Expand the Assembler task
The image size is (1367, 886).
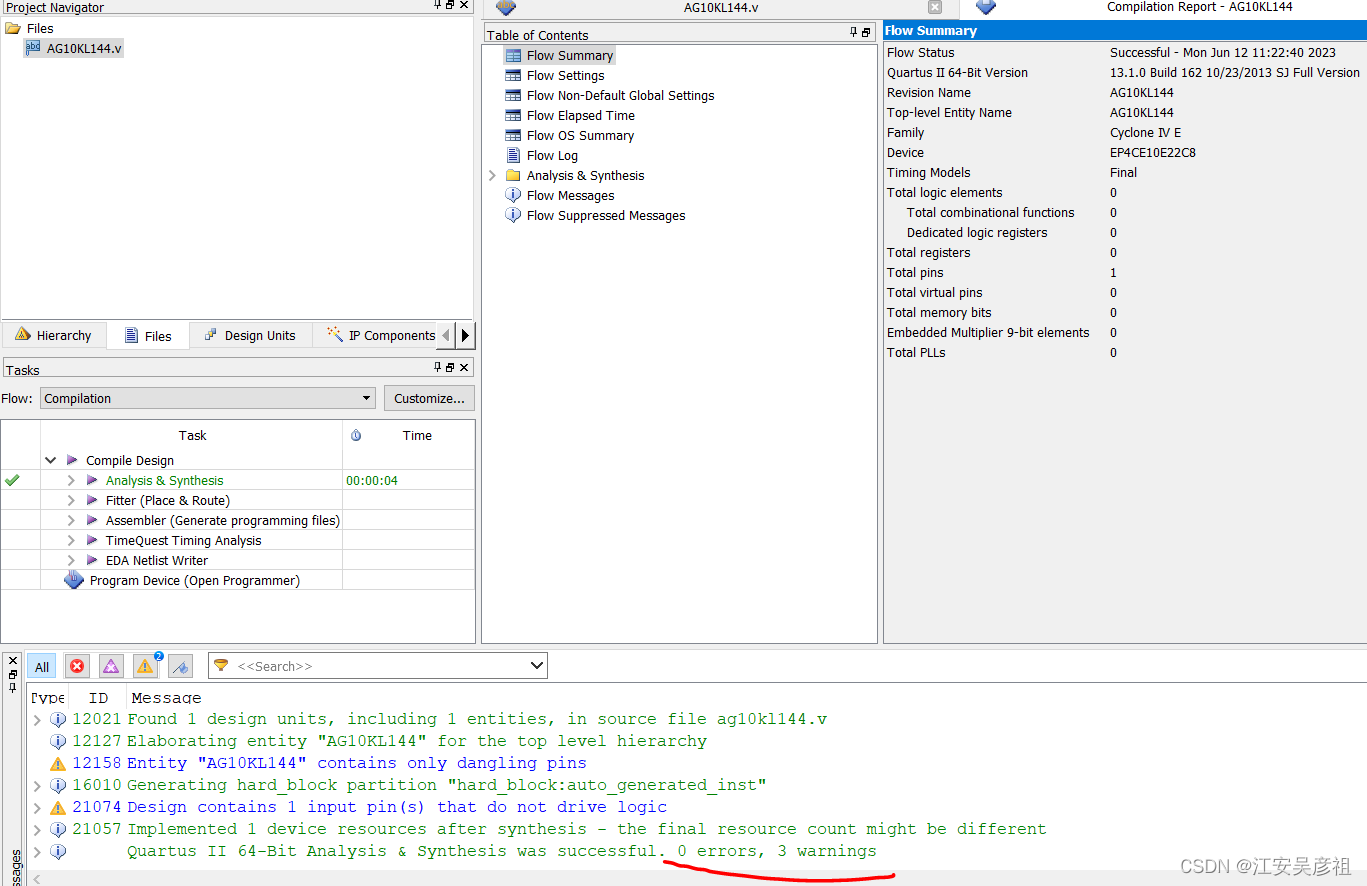pyautogui.click(x=71, y=521)
